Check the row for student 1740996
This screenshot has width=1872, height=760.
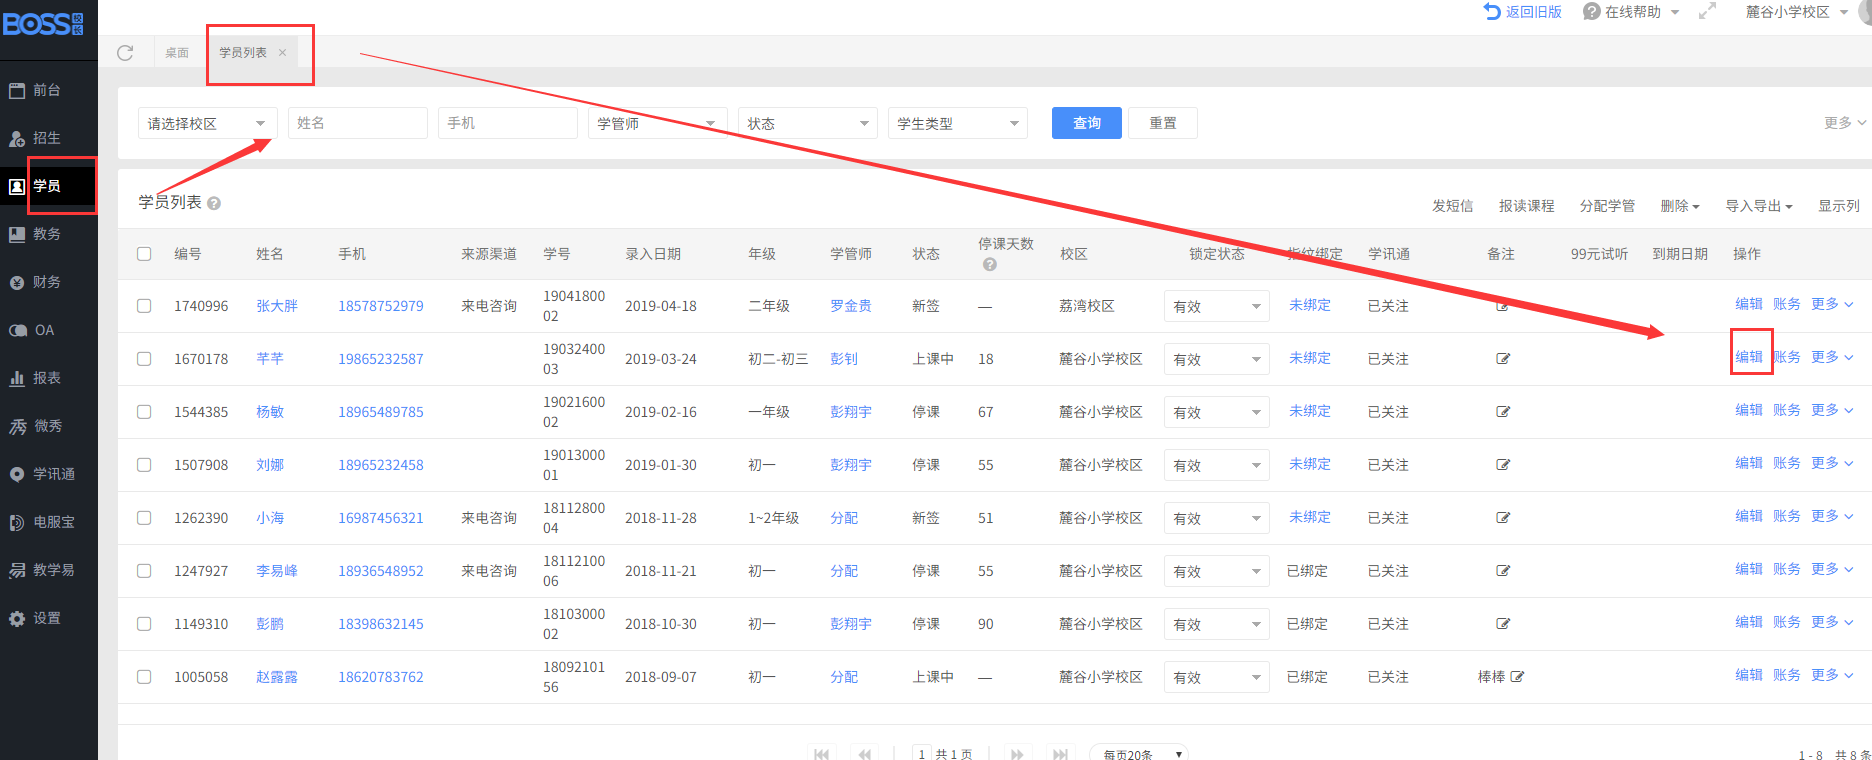pyautogui.click(x=144, y=306)
